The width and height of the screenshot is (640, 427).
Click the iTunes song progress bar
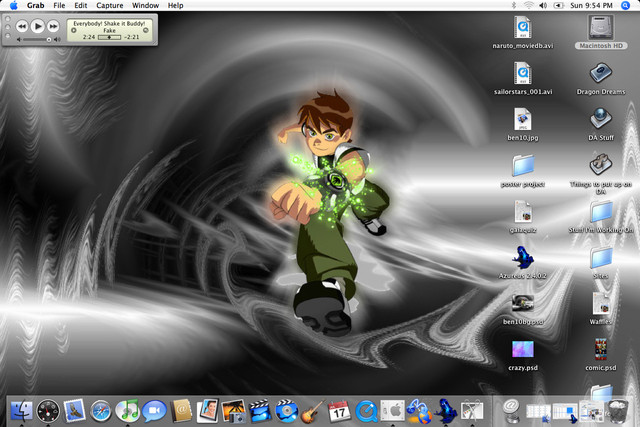click(109, 37)
